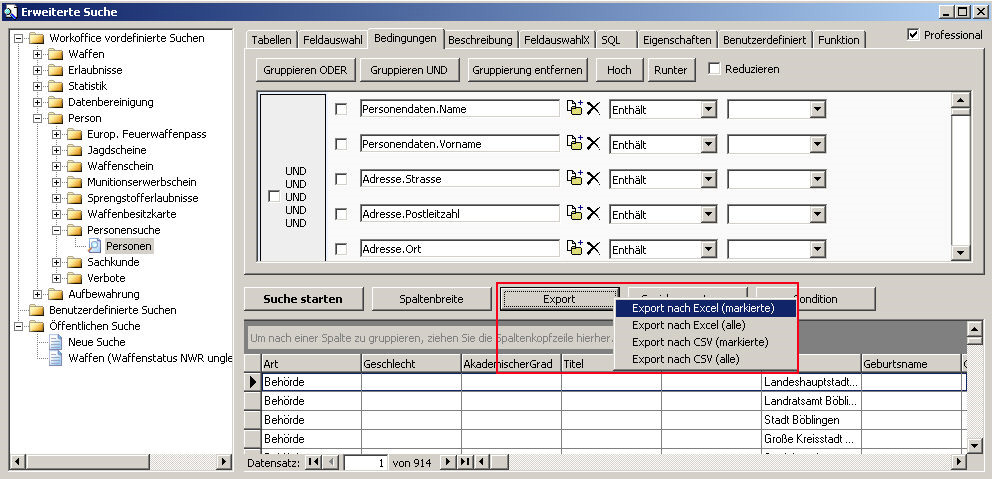Click the Adresse.Ort field name input
The height and width of the screenshot is (479, 992).
point(459,248)
